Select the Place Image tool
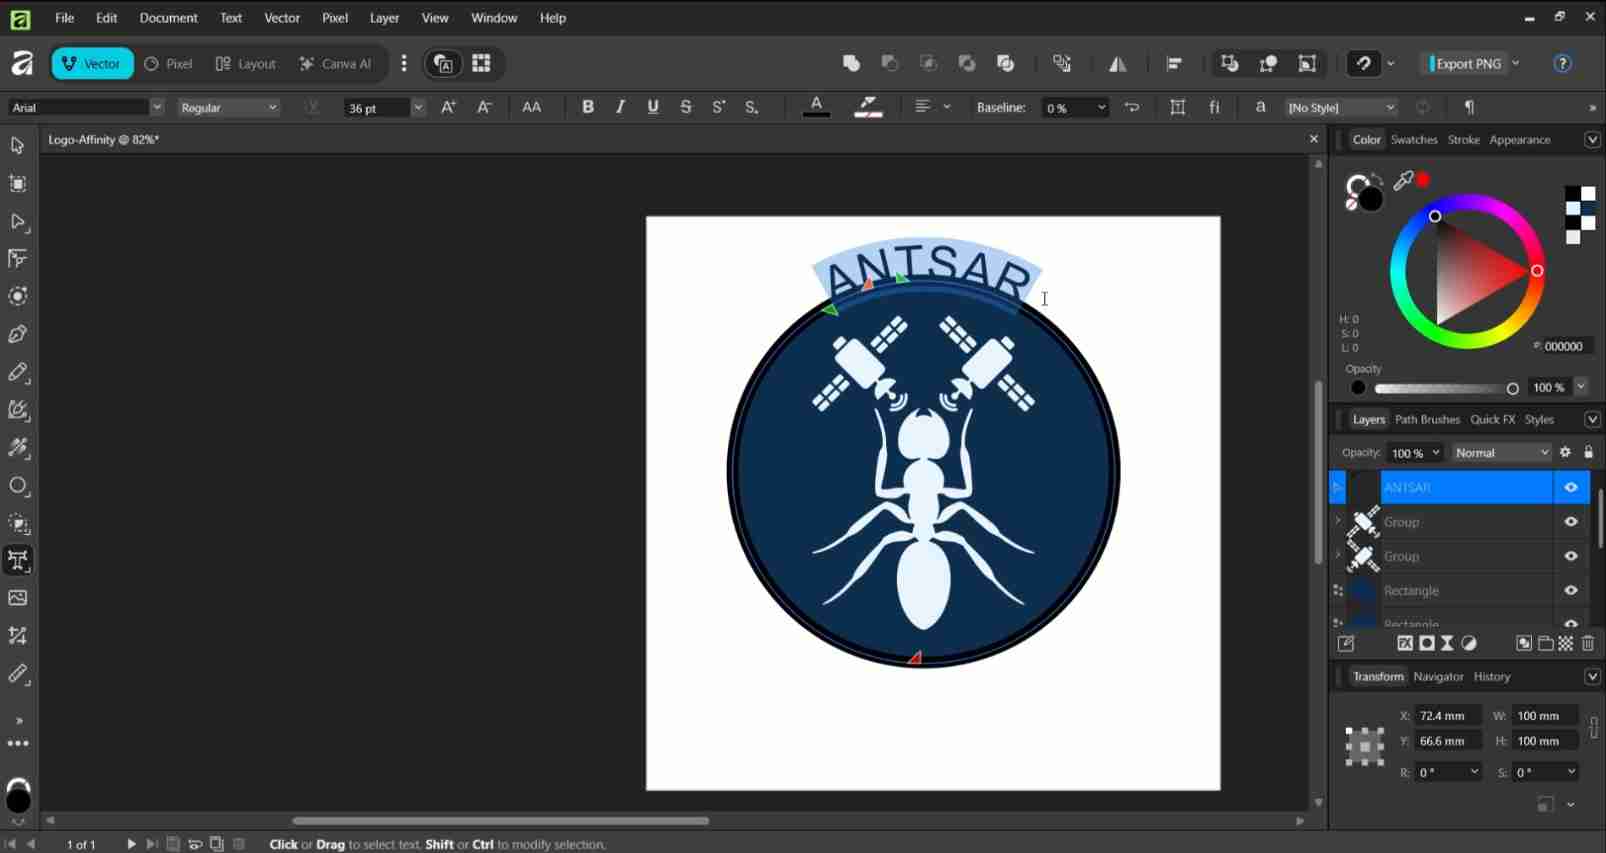Viewport: 1606px width, 853px height. pyautogui.click(x=17, y=598)
